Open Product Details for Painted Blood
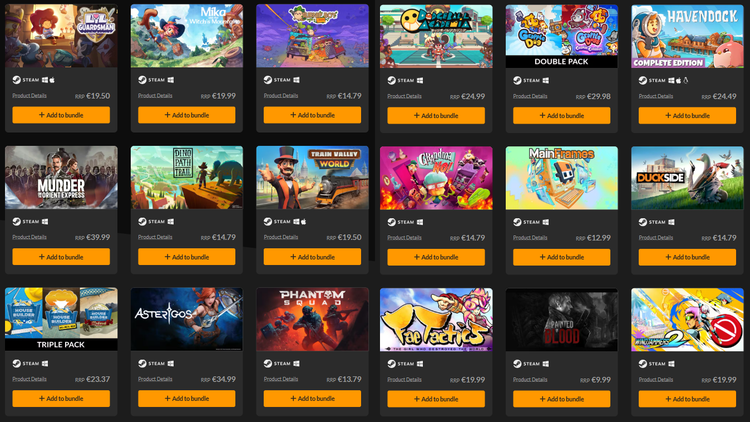 tap(530, 380)
